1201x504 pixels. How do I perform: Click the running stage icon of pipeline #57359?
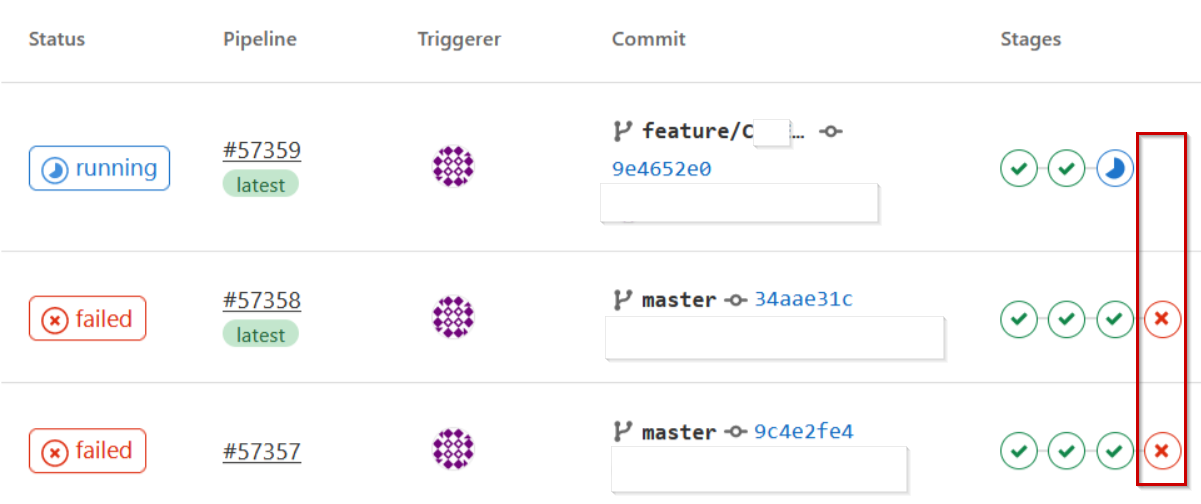click(x=1114, y=168)
